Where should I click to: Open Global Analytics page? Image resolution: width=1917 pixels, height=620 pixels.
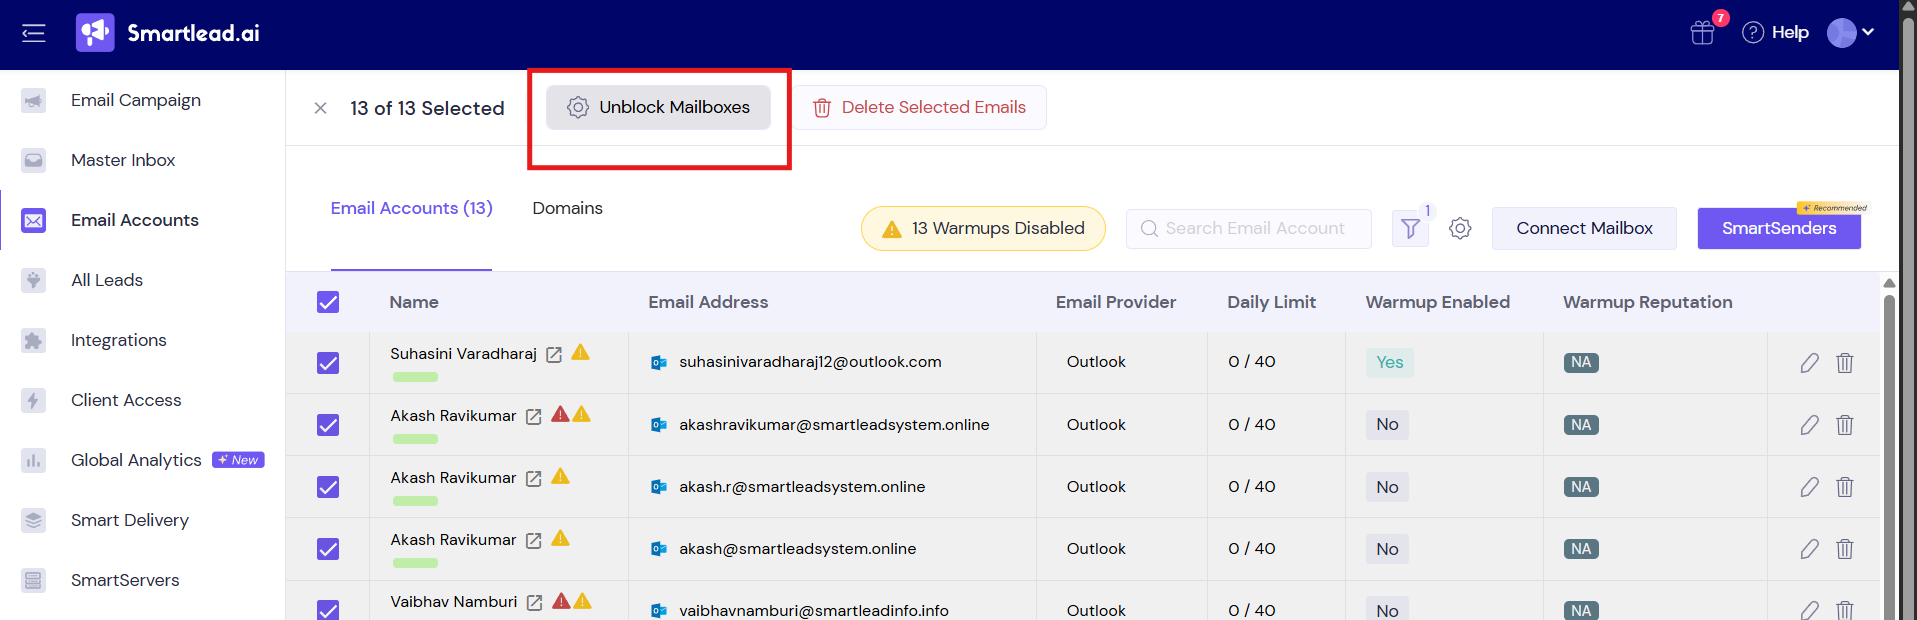click(136, 460)
